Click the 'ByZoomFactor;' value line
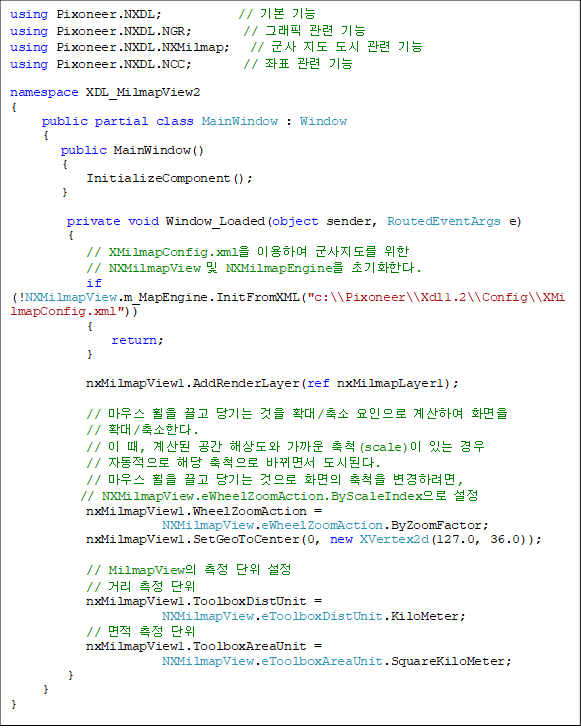The image size is (581, 728). tap(325, 525)
